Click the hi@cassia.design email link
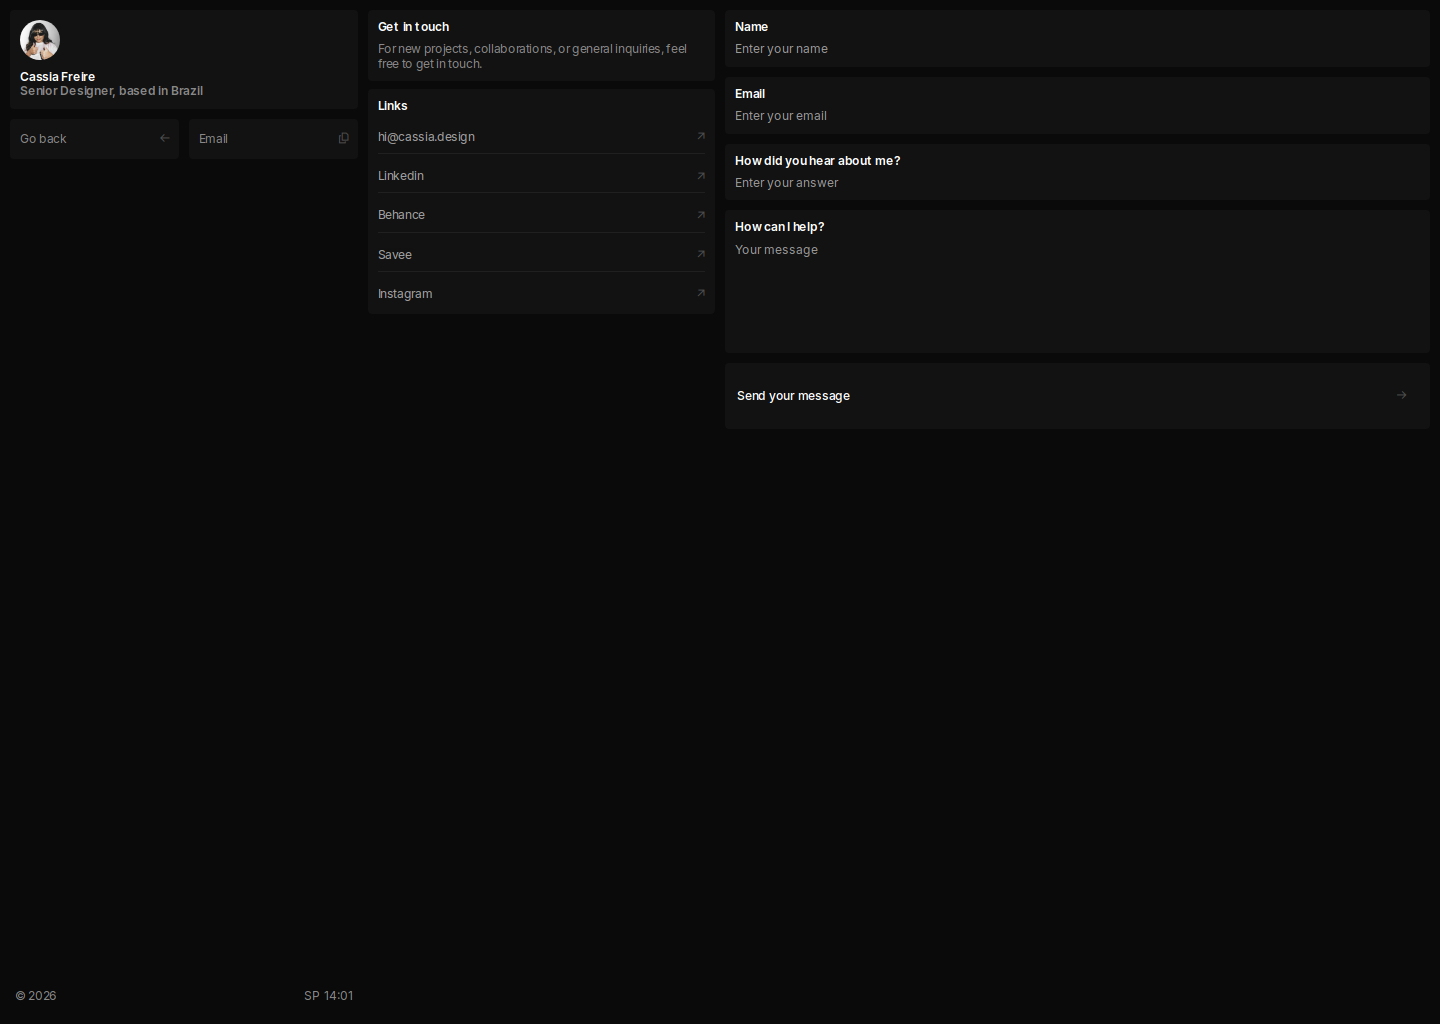 pyautogui.click(x=426, y=137)
